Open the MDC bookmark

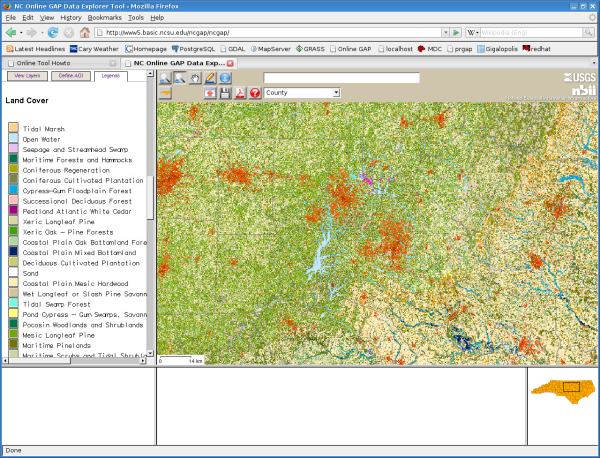point(430,49)
